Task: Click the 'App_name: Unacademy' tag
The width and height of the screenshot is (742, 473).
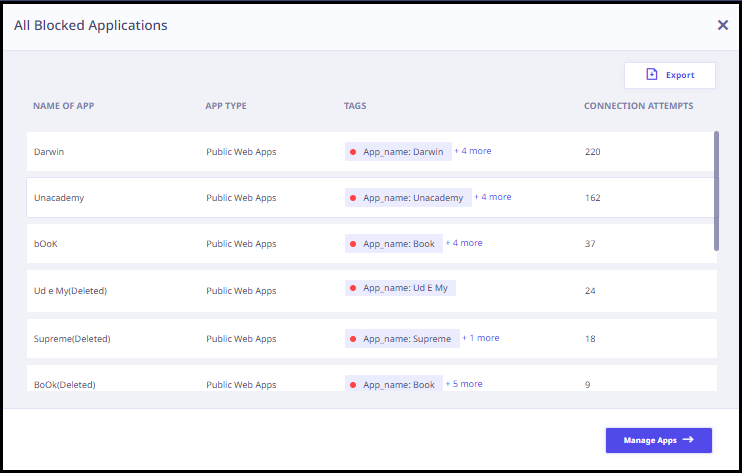Action: click(408, 198)
